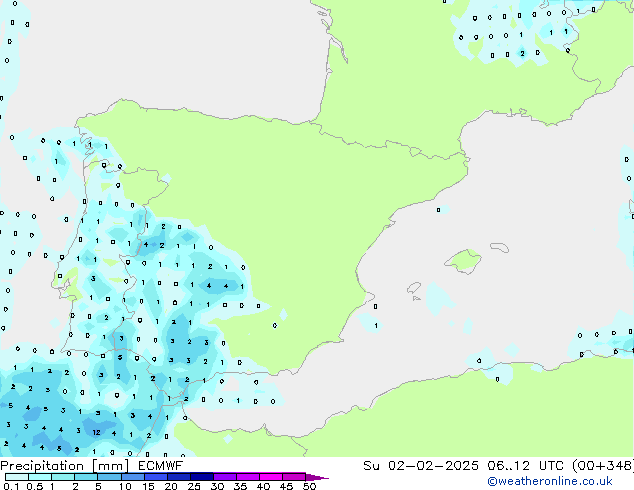The height and width of the screenshot is (490, 634).
Task: Click the '20' legend scale label
Action: tap(171, 486)
